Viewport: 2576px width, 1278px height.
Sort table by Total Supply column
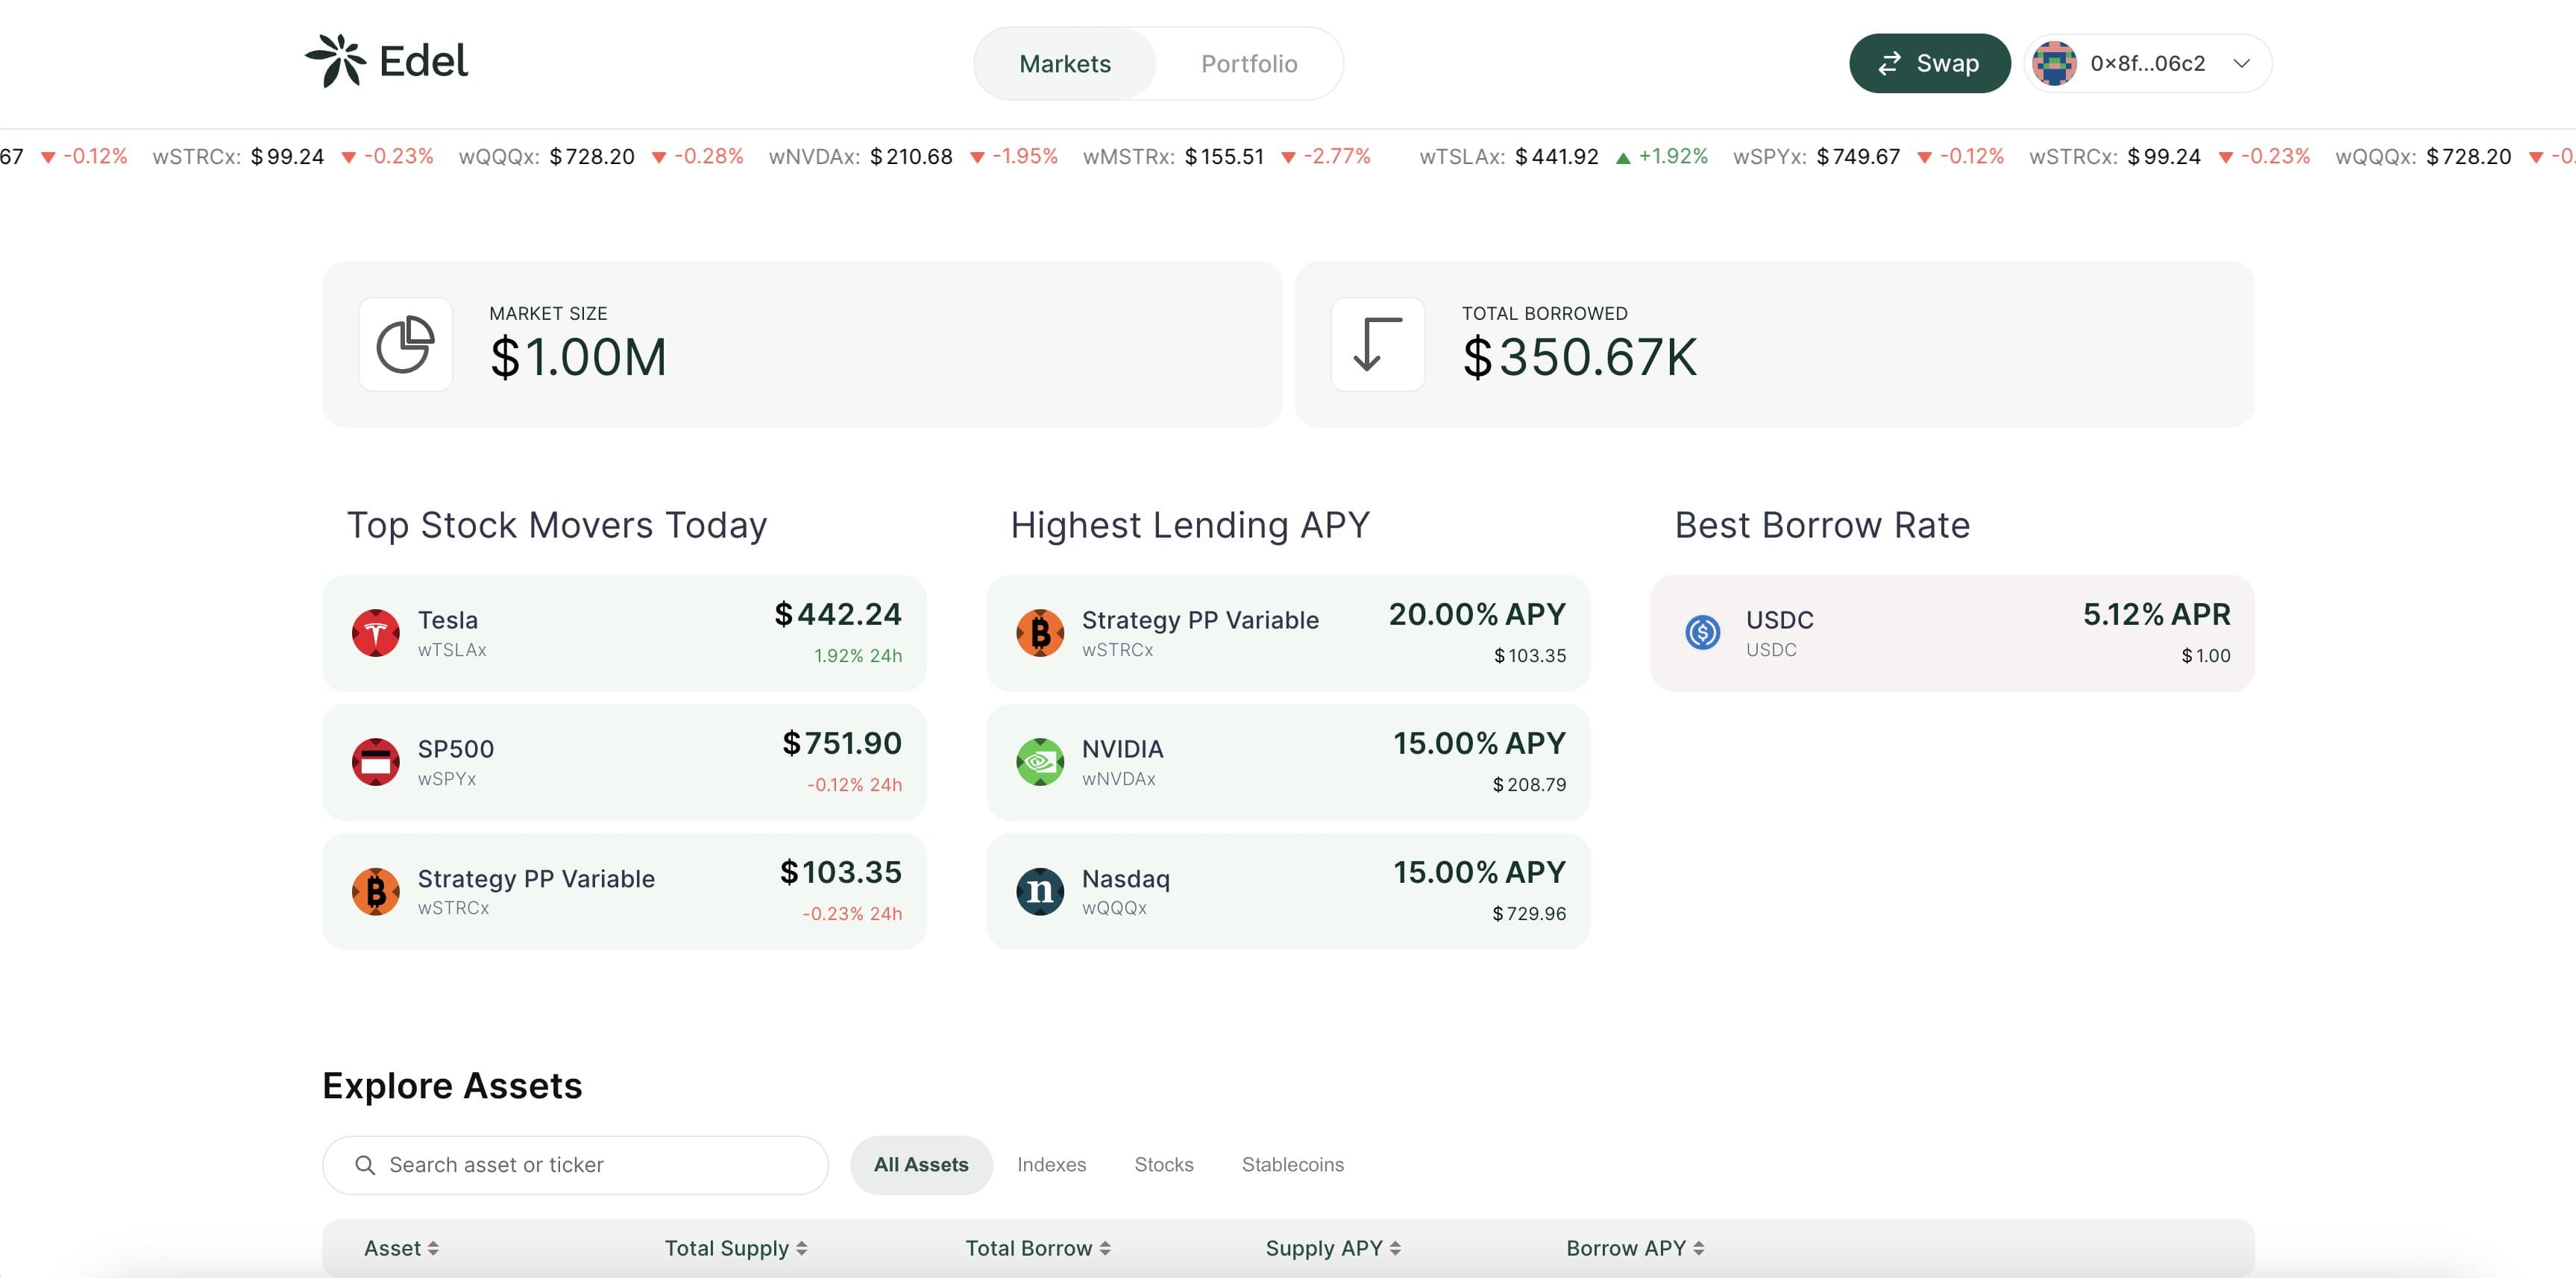736,1248
